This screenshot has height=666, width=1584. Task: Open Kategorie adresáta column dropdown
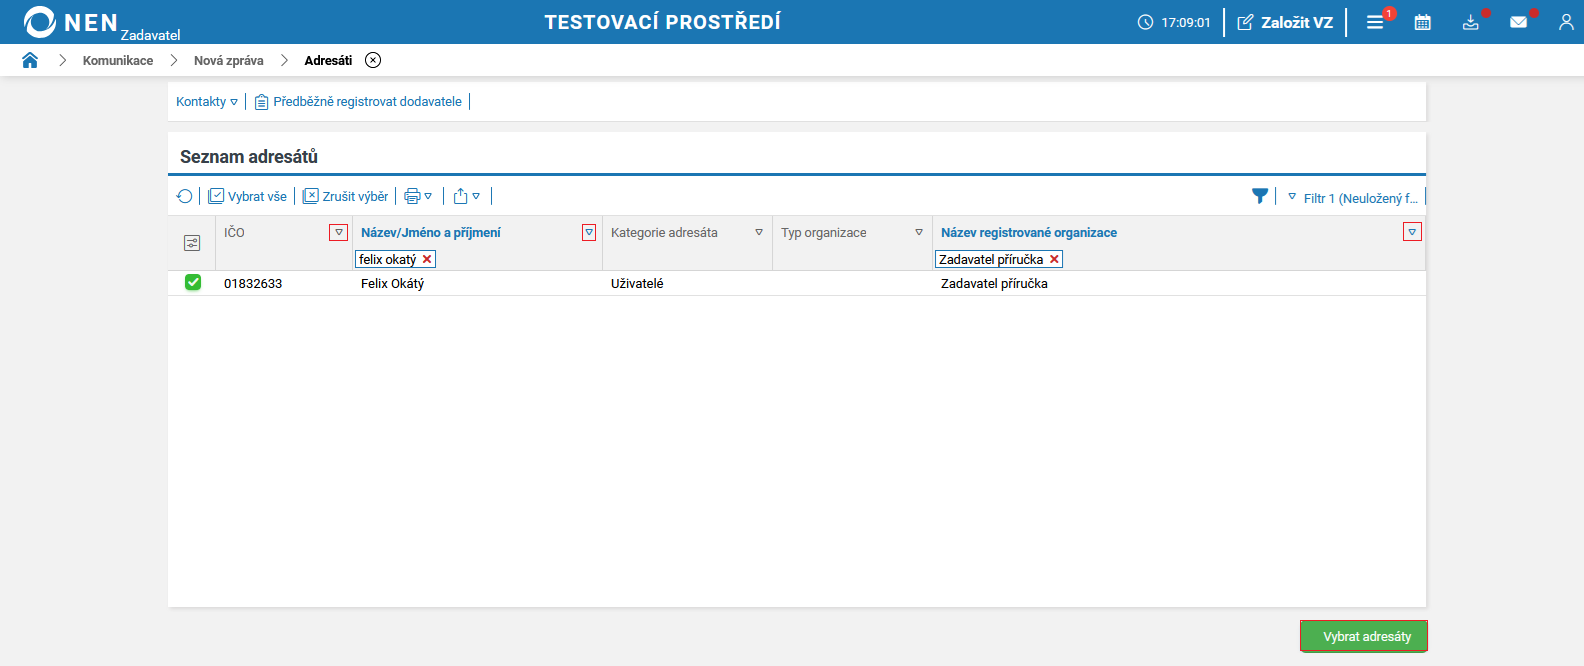click(x=759, y=232)
